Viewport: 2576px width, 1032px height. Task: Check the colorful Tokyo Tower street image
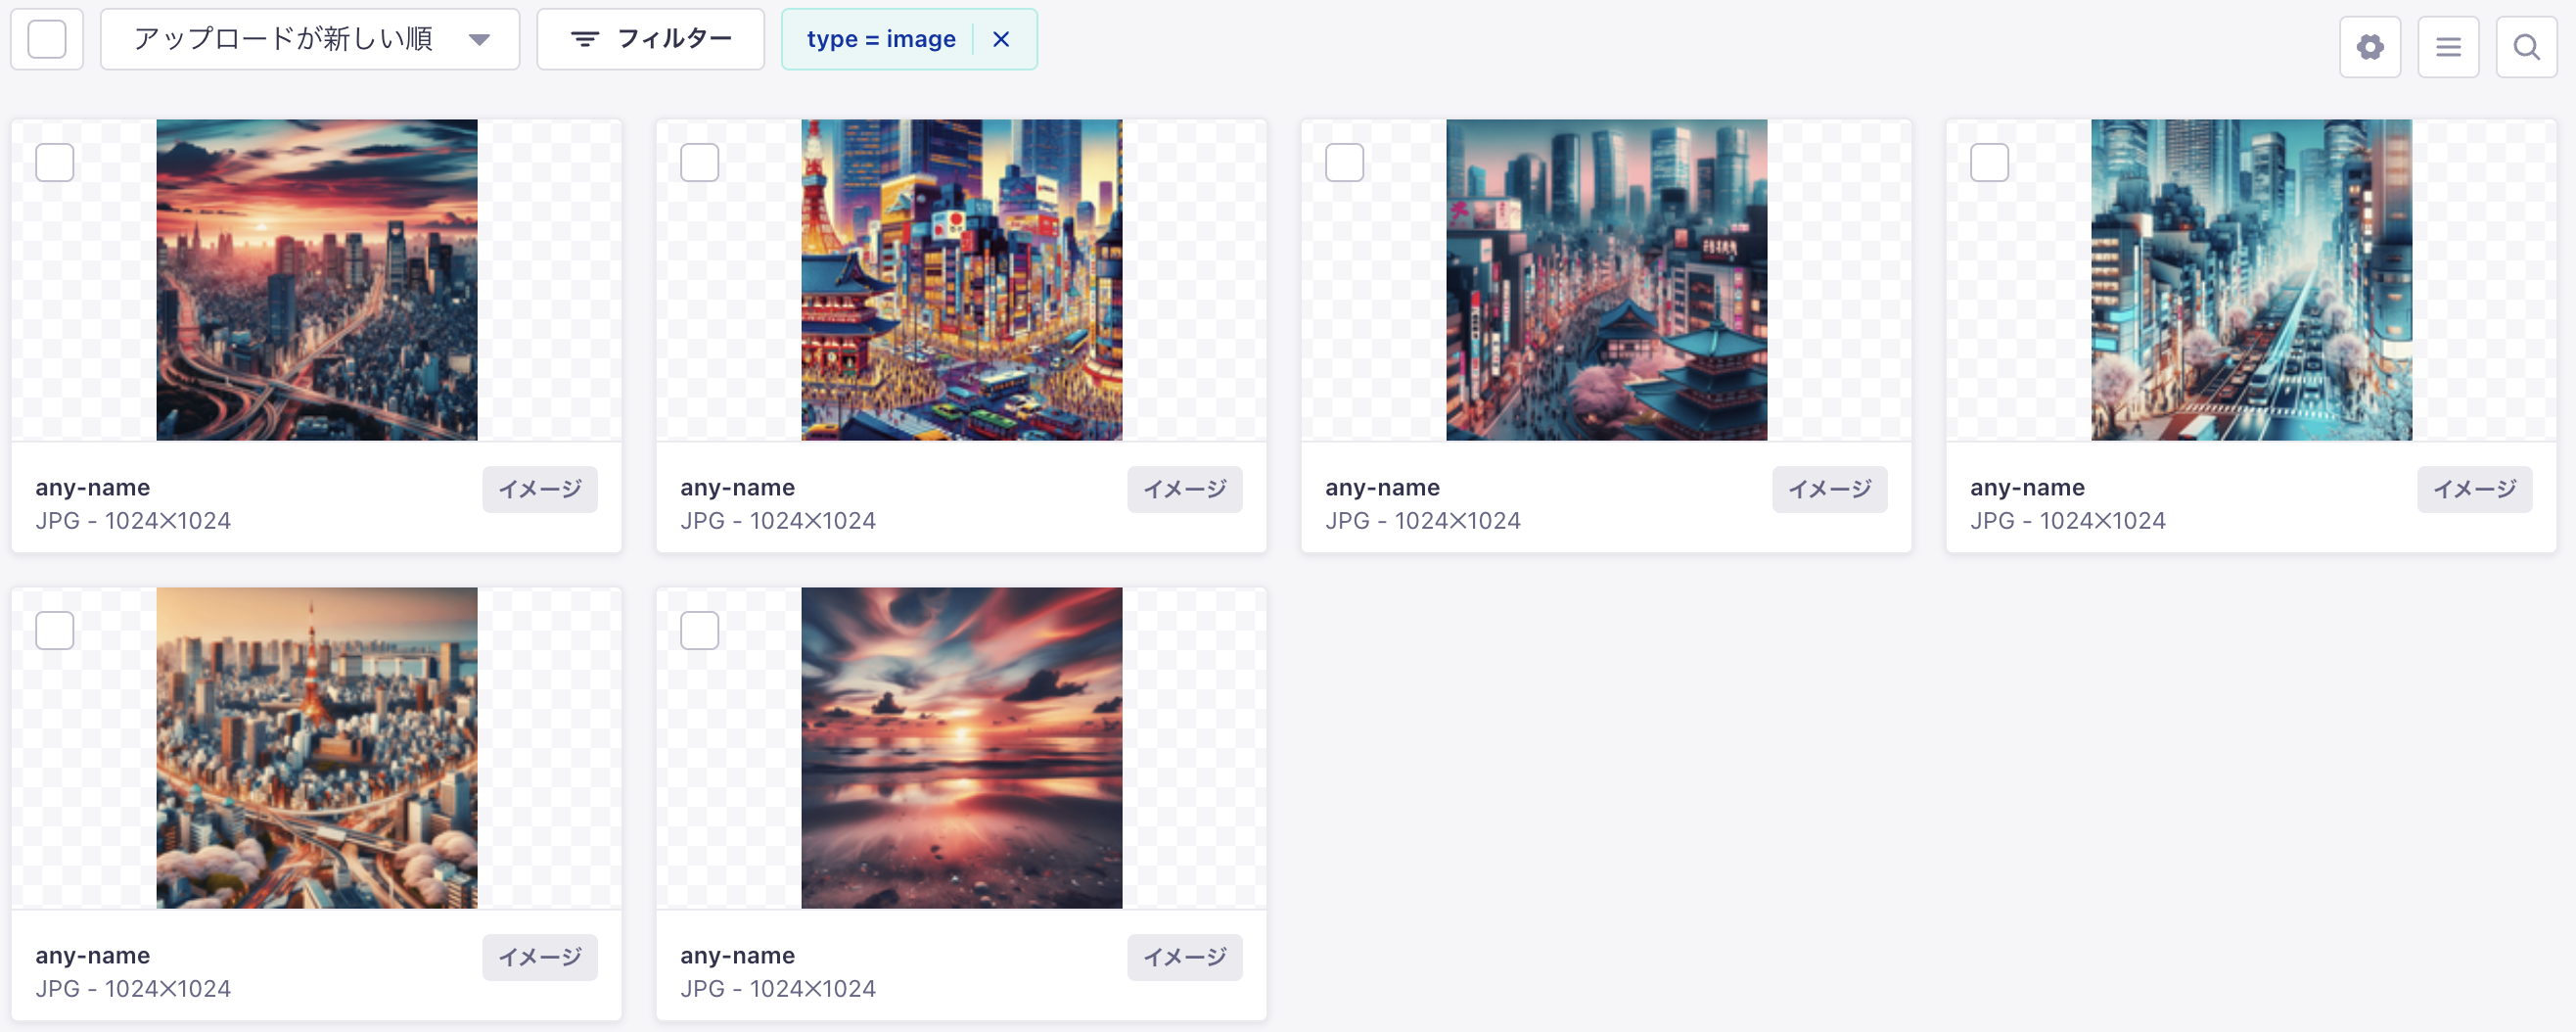point(700,162)
